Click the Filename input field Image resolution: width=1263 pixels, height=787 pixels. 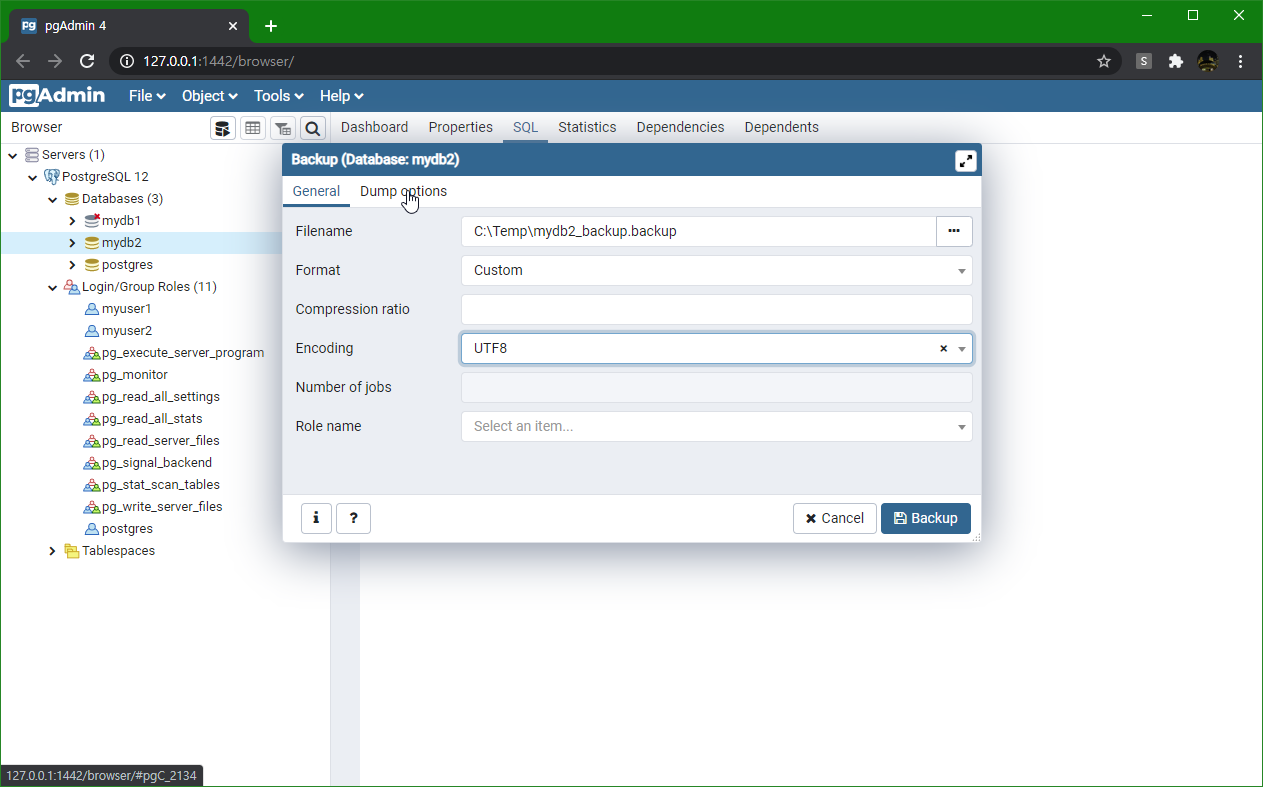[698, 231]
